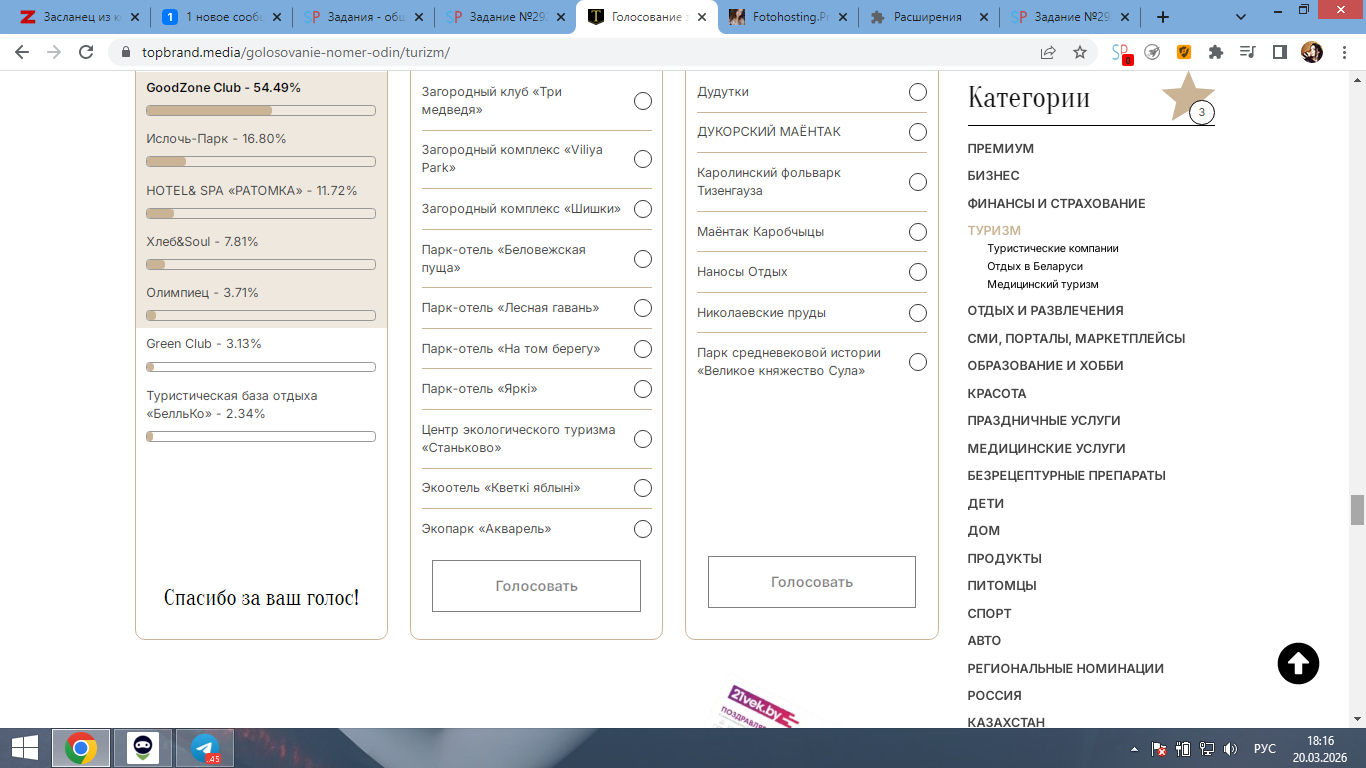The image size is (1366, 768).
Task: Click the Ислочь-Парк result progress bar
Action: click(261, 161)
